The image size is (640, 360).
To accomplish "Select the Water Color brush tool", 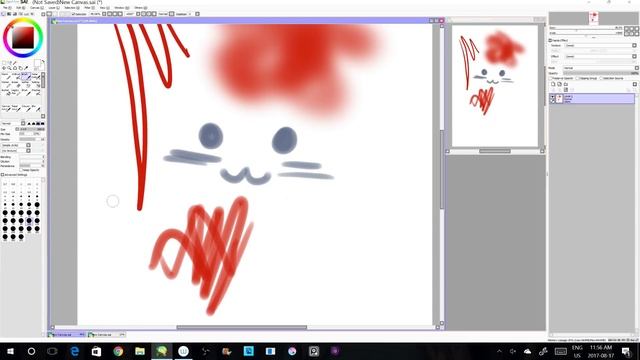I will pos(36,76).
